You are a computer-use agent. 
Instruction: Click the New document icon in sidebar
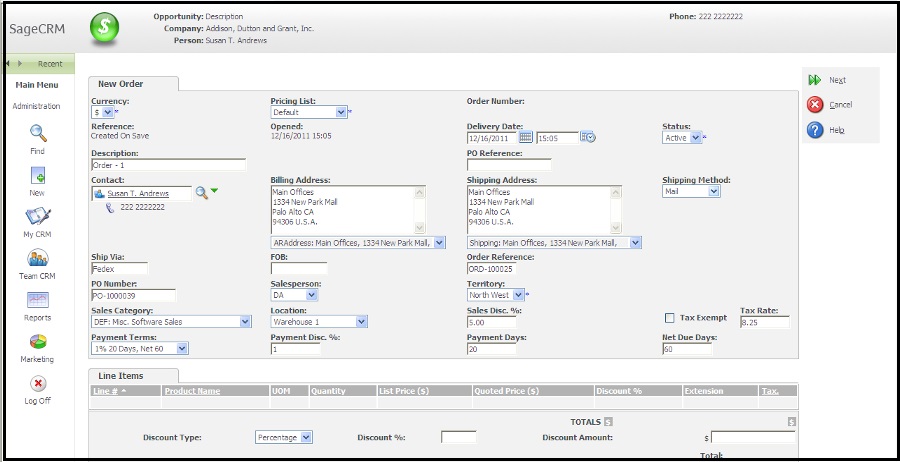coord(38,175)
